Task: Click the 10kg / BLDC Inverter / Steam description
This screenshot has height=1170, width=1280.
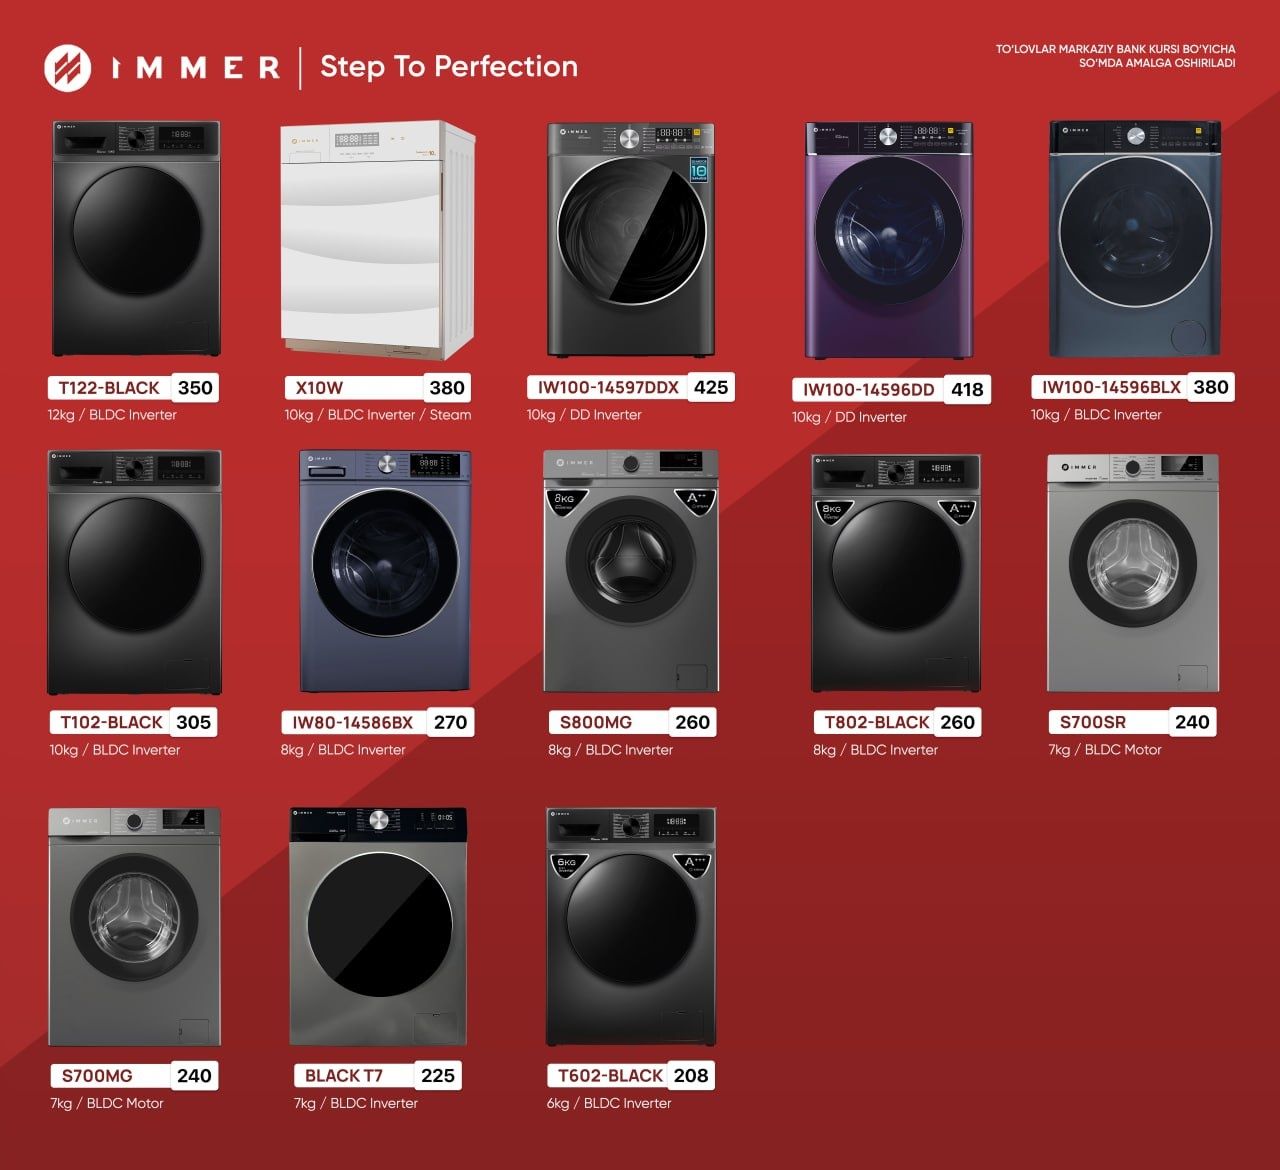Action: (378, 415)
